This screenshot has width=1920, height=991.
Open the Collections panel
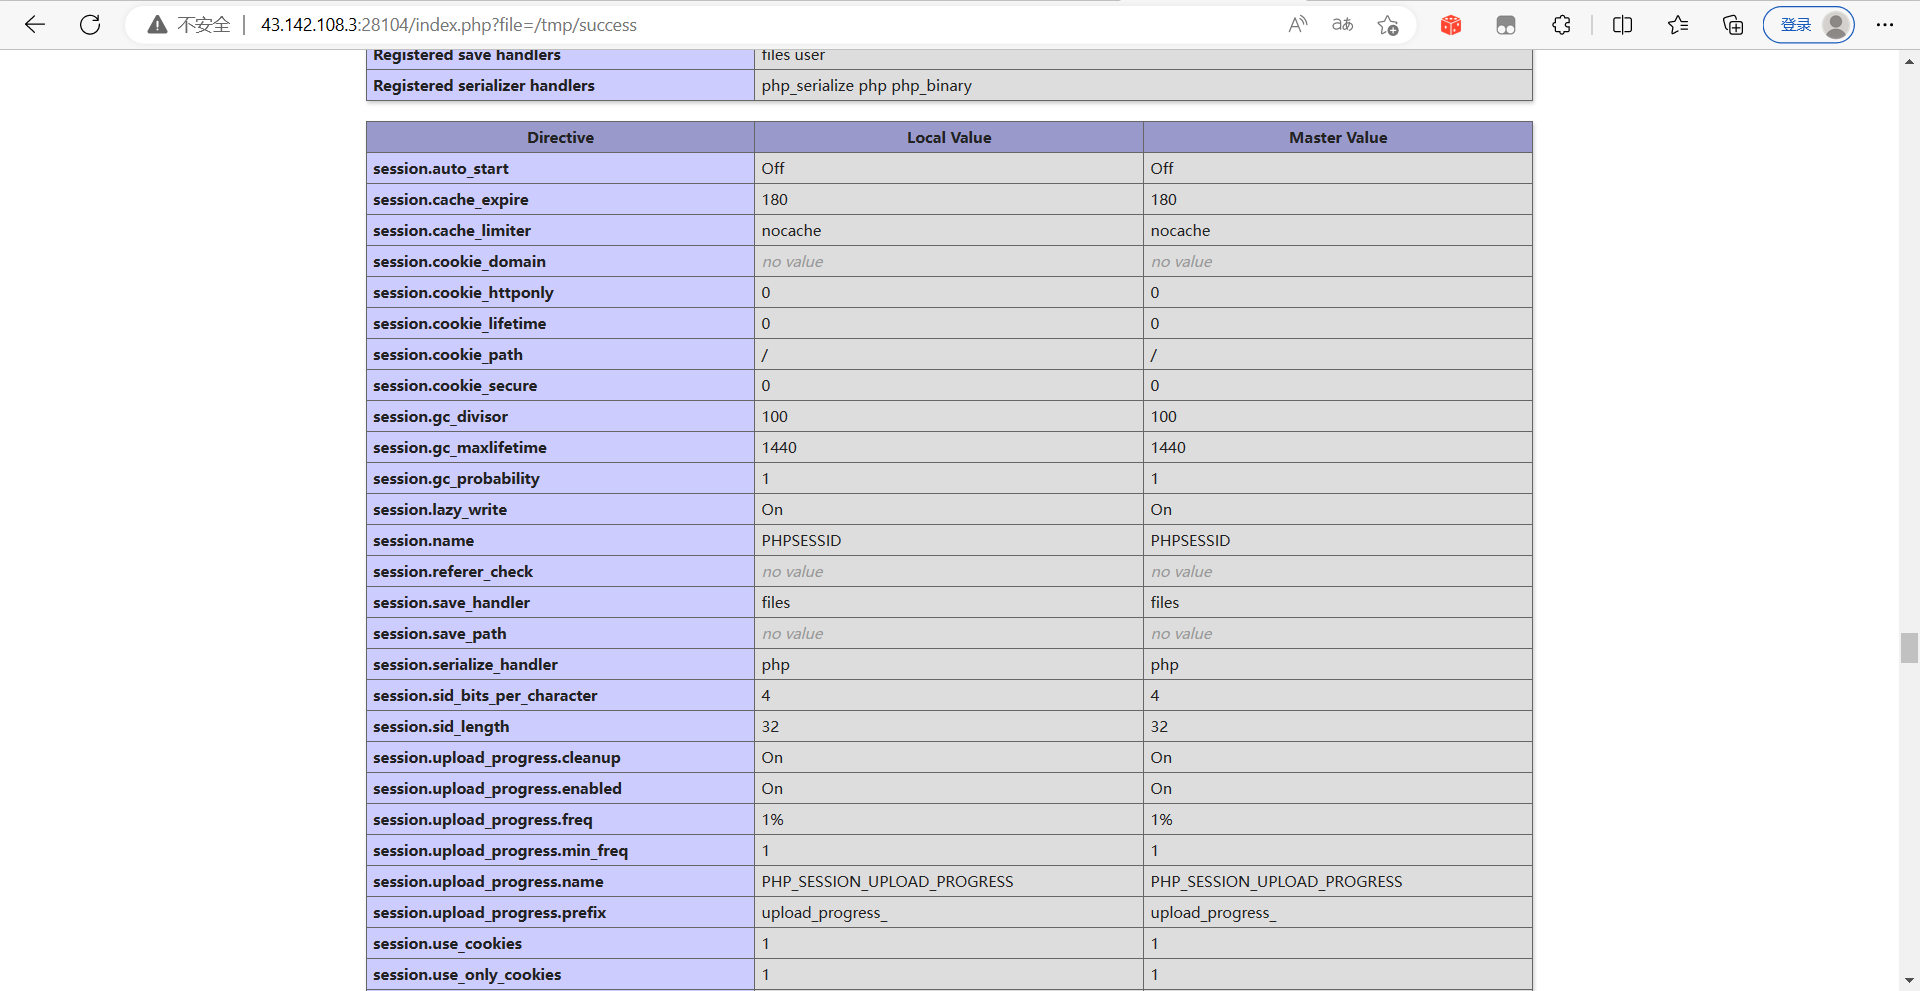1733,25
